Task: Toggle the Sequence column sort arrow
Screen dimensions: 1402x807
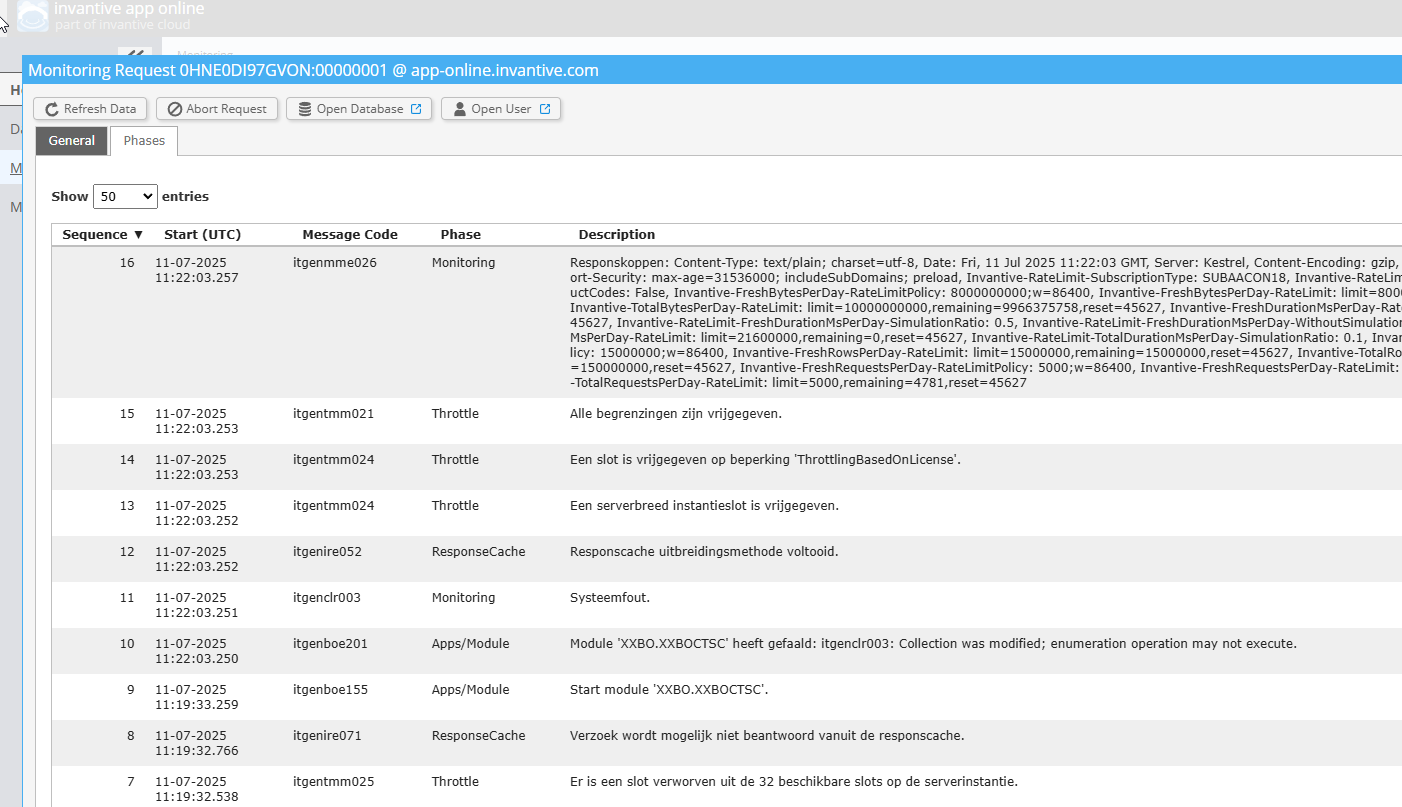Action: [139, 235]
